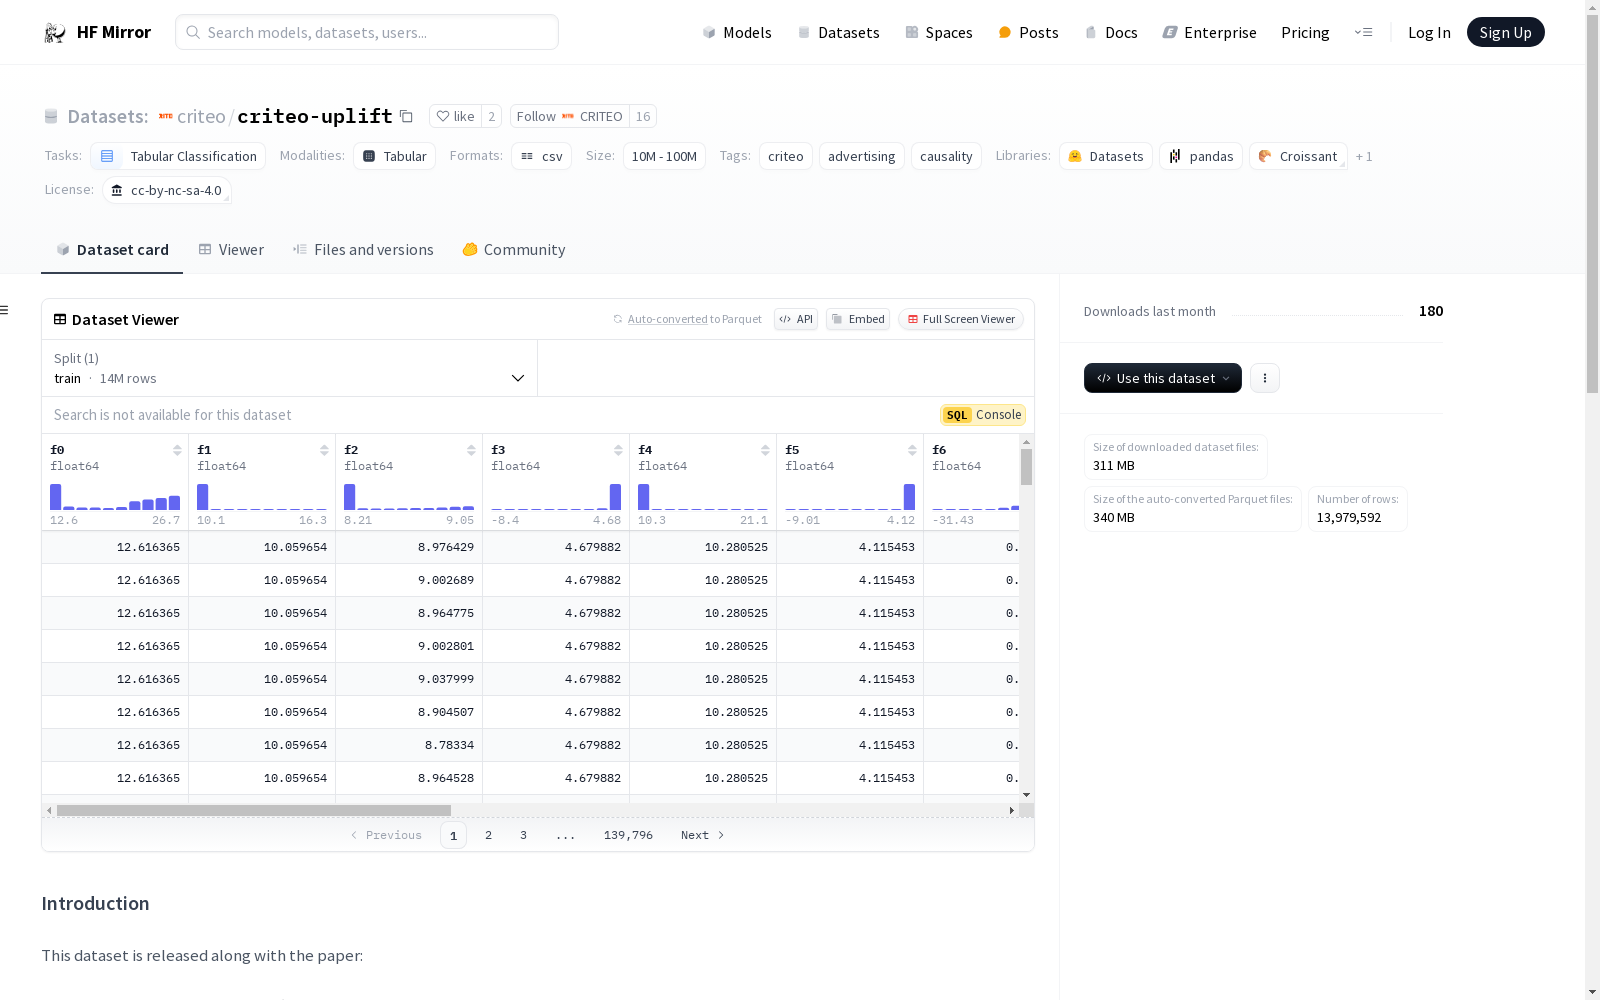Open the API button
Screen dimensions: 1600x1000
click(x=796, y=319)
